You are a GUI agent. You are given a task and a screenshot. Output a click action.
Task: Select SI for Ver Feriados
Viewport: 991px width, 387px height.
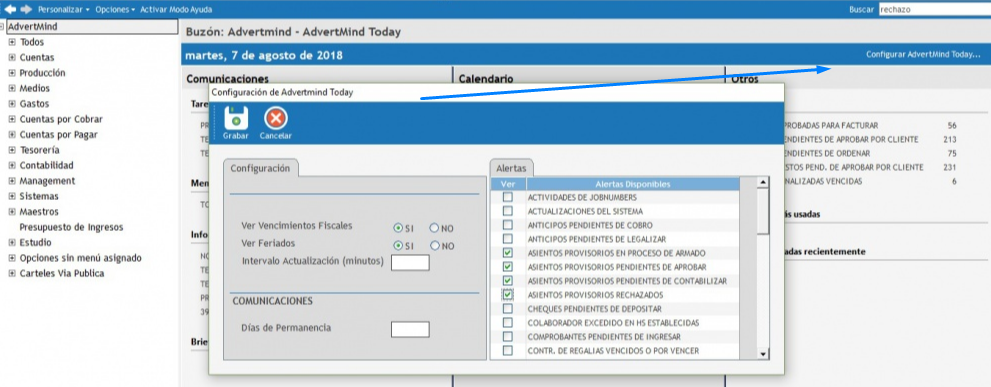point(398,245)
